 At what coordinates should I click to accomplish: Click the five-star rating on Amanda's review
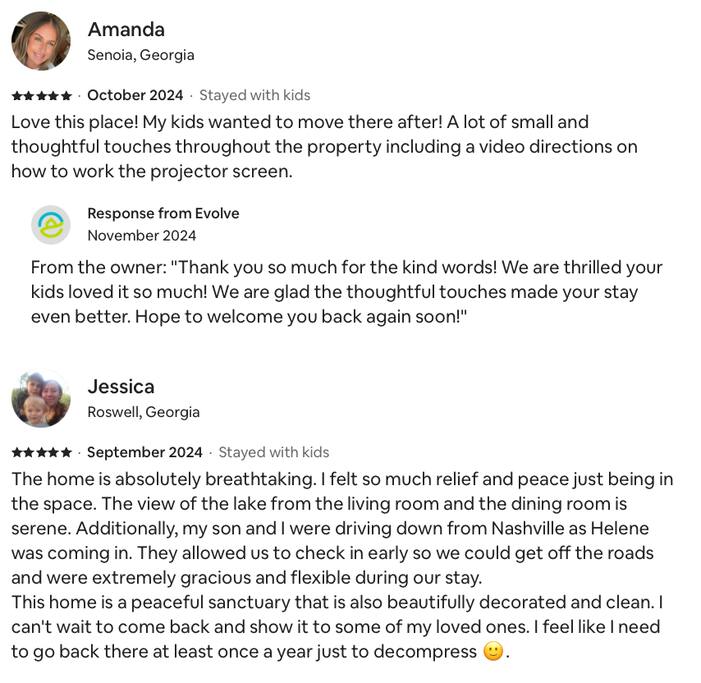click(x=41, y=96)
